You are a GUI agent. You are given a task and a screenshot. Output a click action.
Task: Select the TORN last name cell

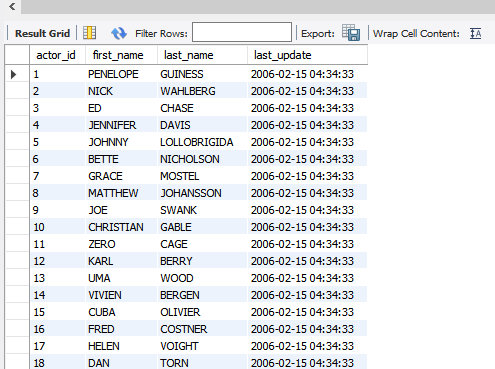[202, 362]
